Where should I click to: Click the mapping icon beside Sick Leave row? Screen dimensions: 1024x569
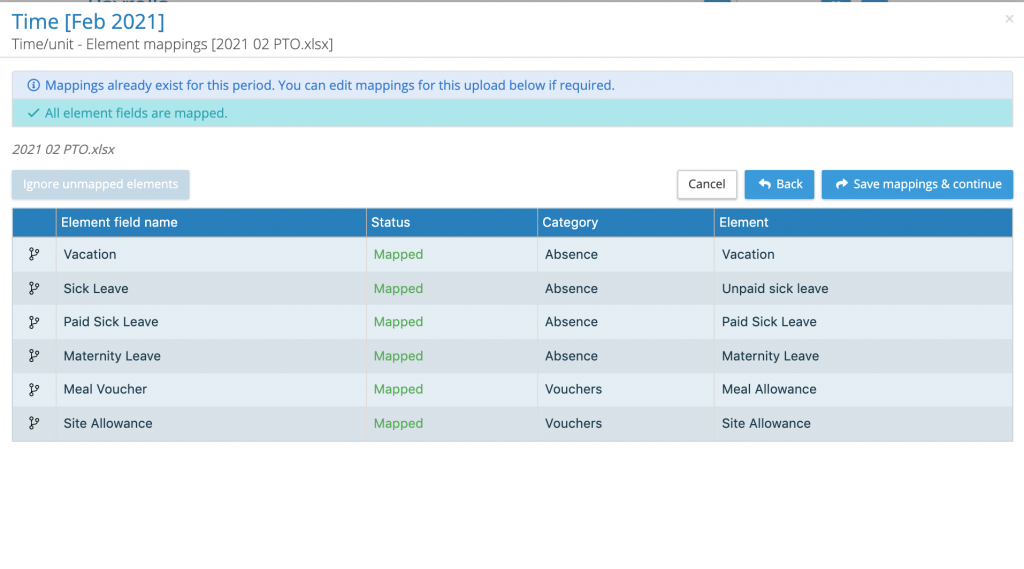point(34,289)
